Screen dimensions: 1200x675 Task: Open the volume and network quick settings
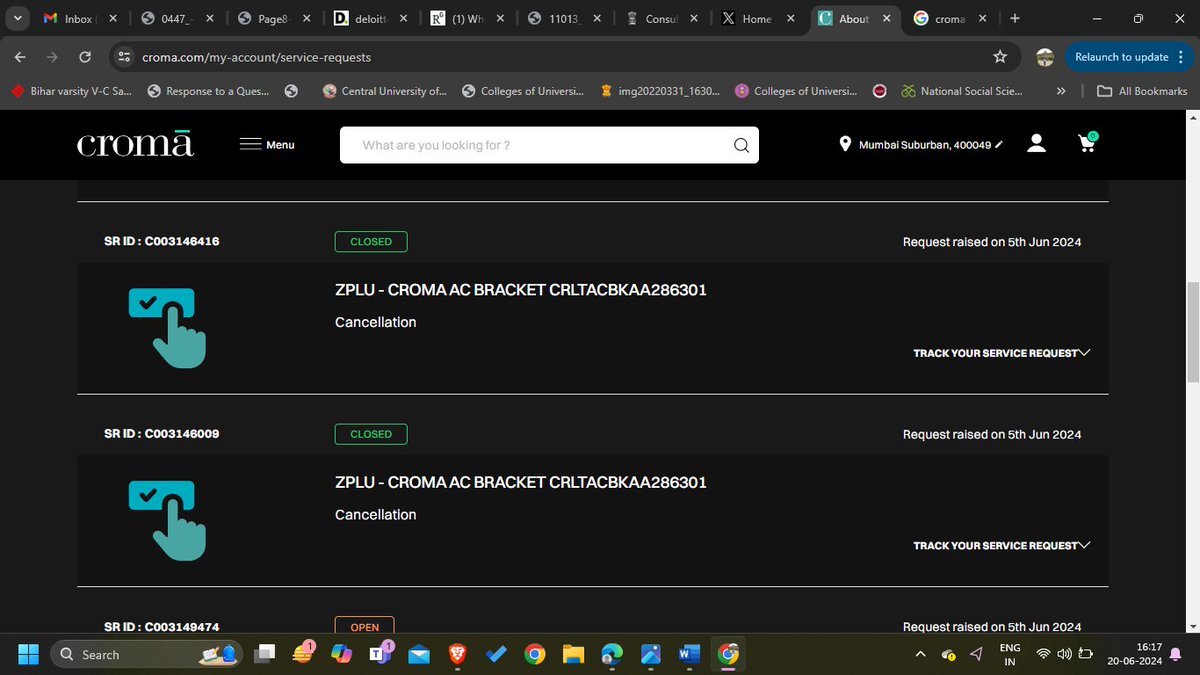click(x=1065, y=654)
